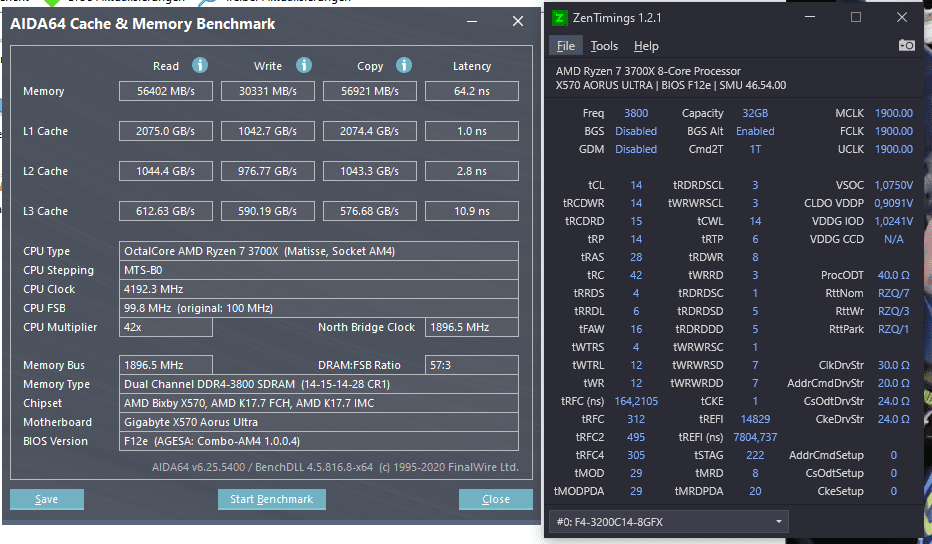Click L2 Cache Read value 1044.4 GB/s
This screenshot has height=544, width=932.
pos(166,171)
